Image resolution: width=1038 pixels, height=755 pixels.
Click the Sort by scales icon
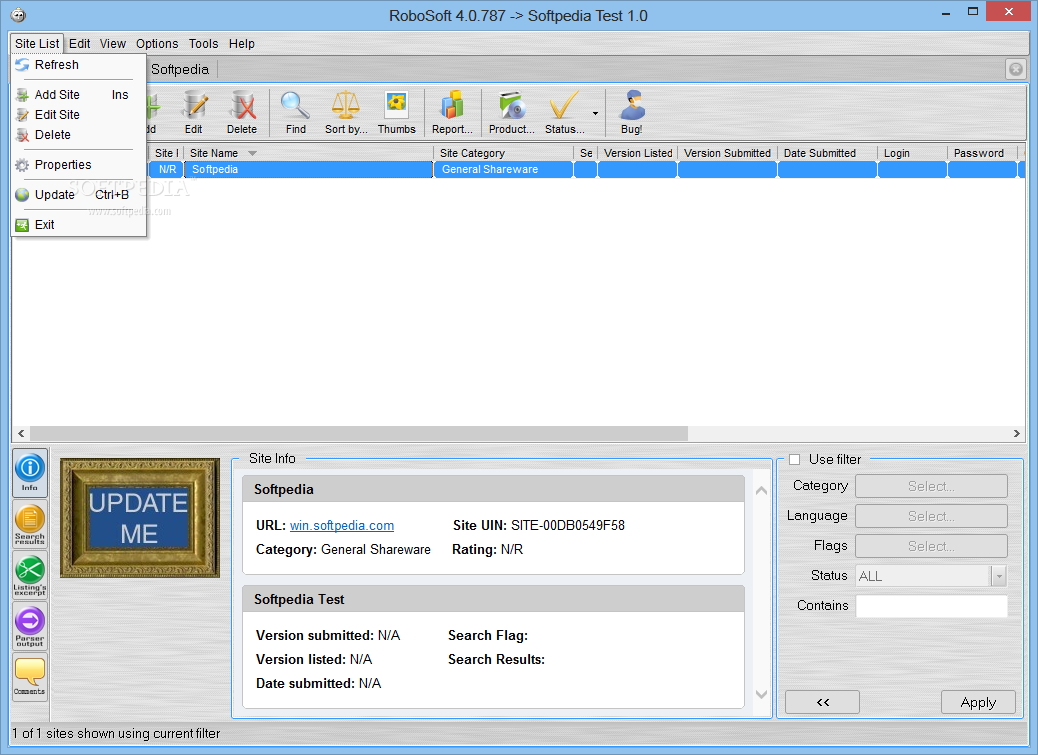click(x=346, y=112)
